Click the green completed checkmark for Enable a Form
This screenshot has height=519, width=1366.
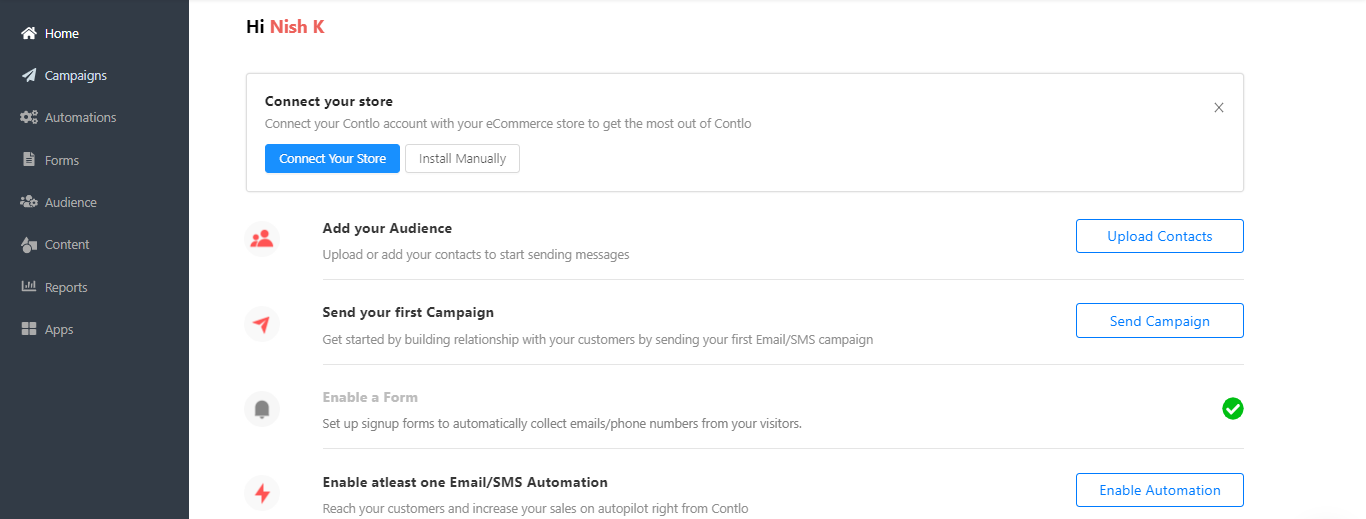1233,408
